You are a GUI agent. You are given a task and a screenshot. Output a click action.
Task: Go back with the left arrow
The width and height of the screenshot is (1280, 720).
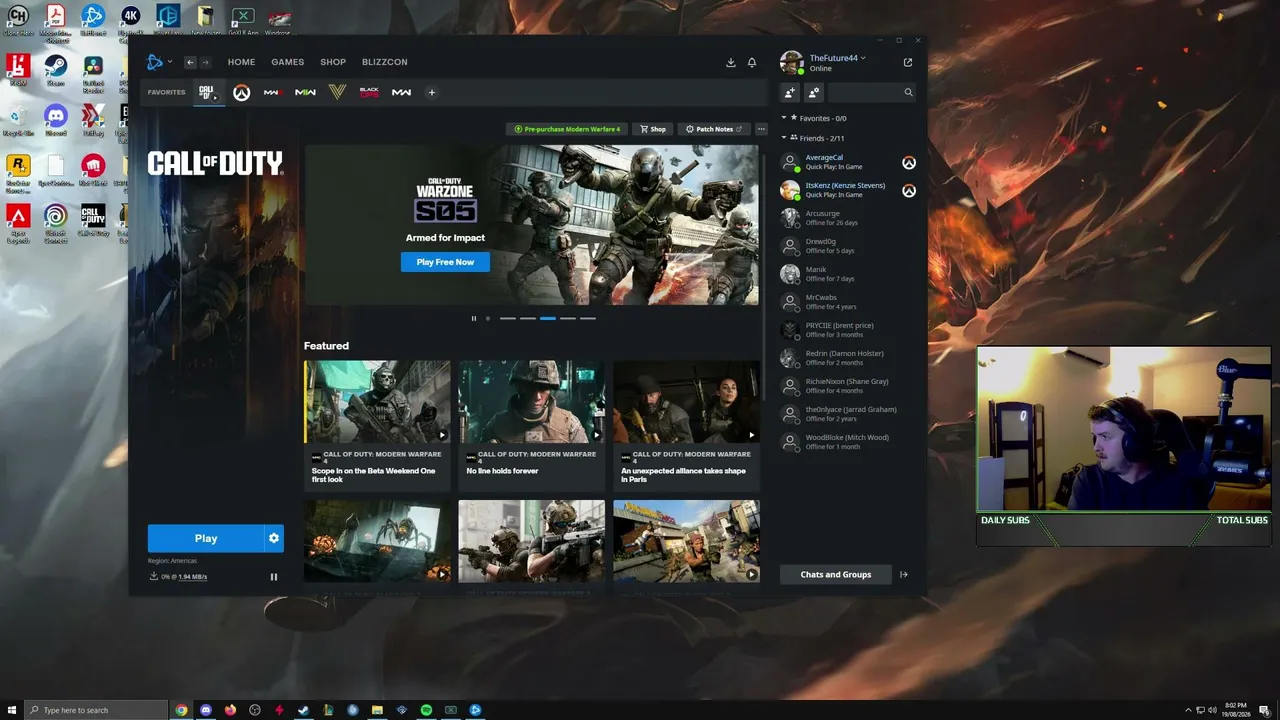pyautogui.click(x=190, y=62)
